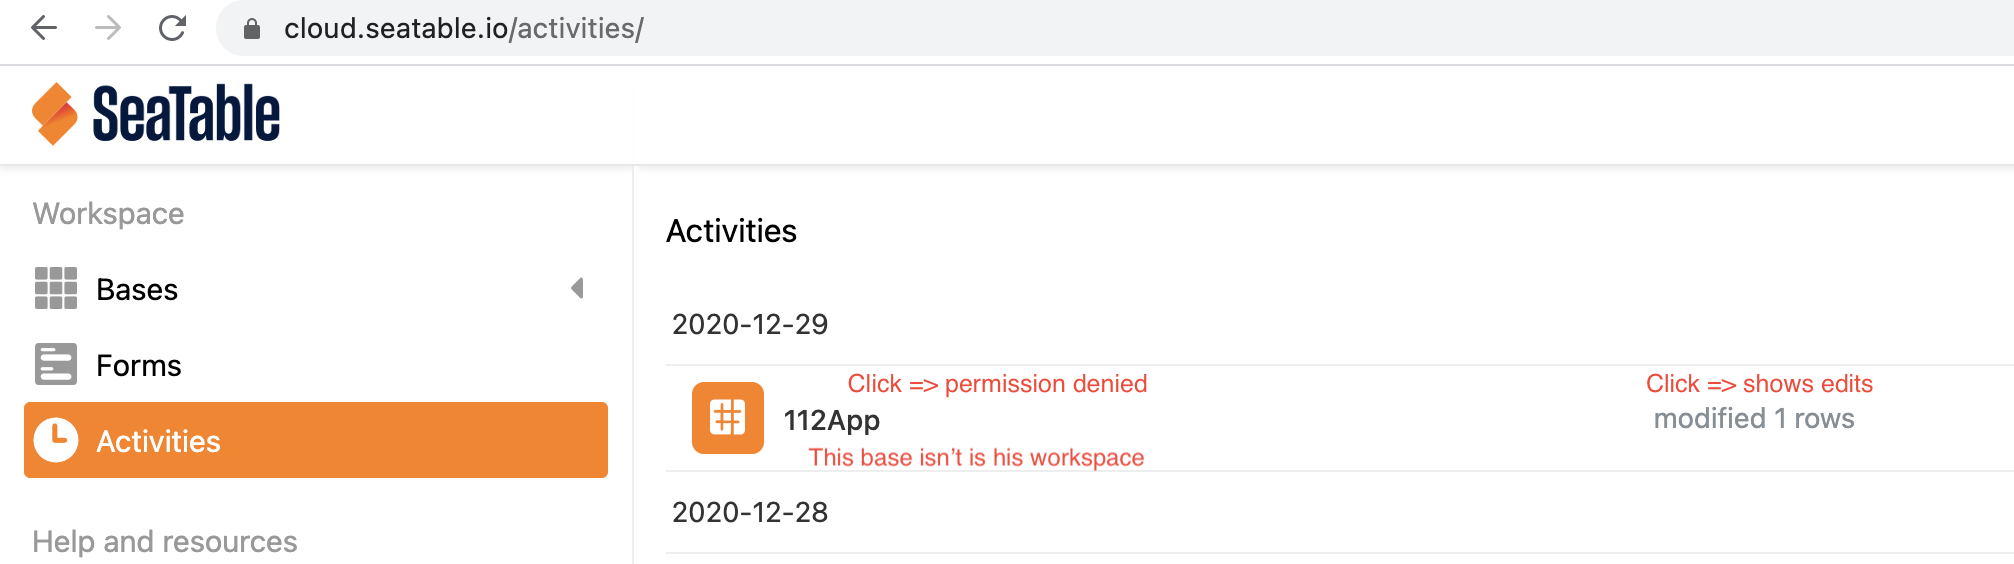Click the 2020-12-28 date header

(x=750, y=512)
